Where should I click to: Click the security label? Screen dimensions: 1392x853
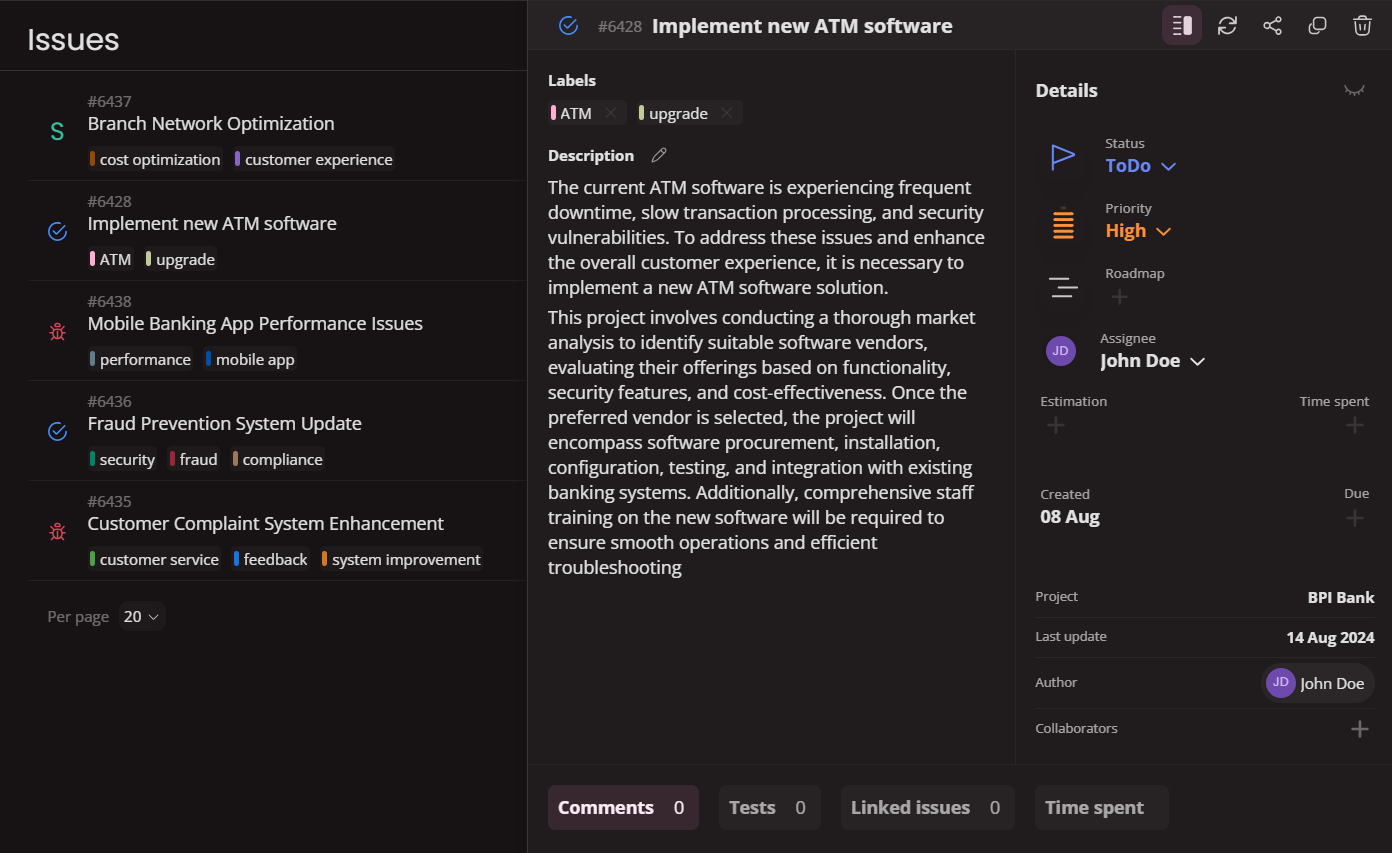[x=122, y=460]
